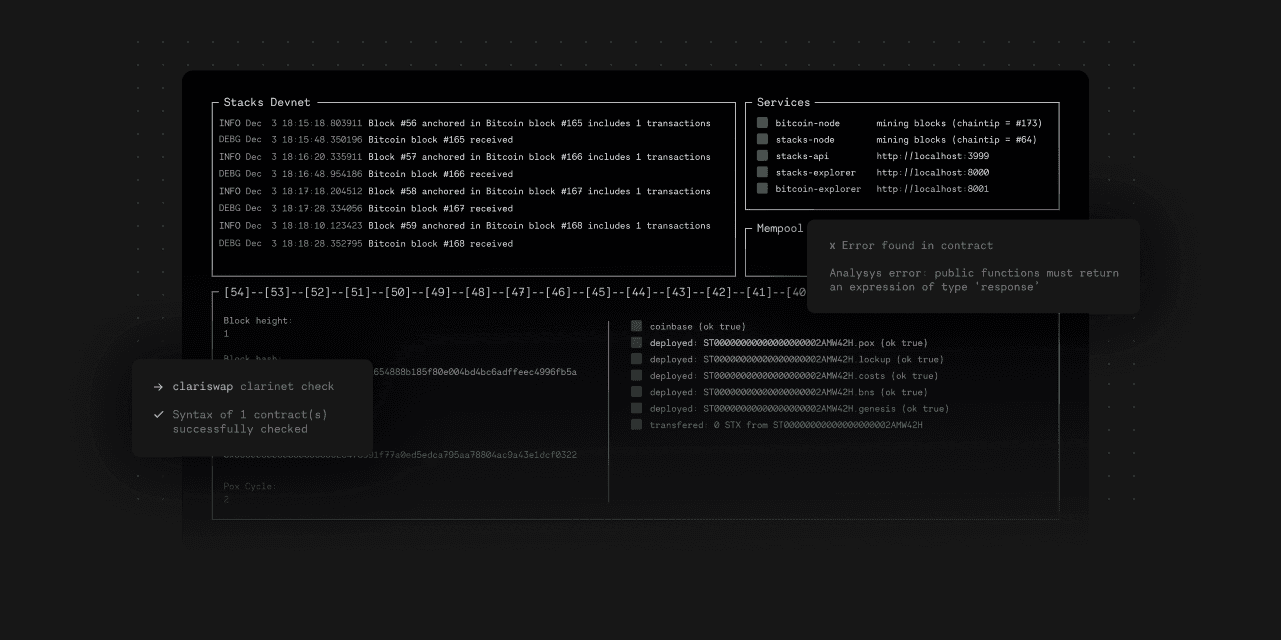
Task: Click the status square beside .pox deployment
Action: pos(636,343)
